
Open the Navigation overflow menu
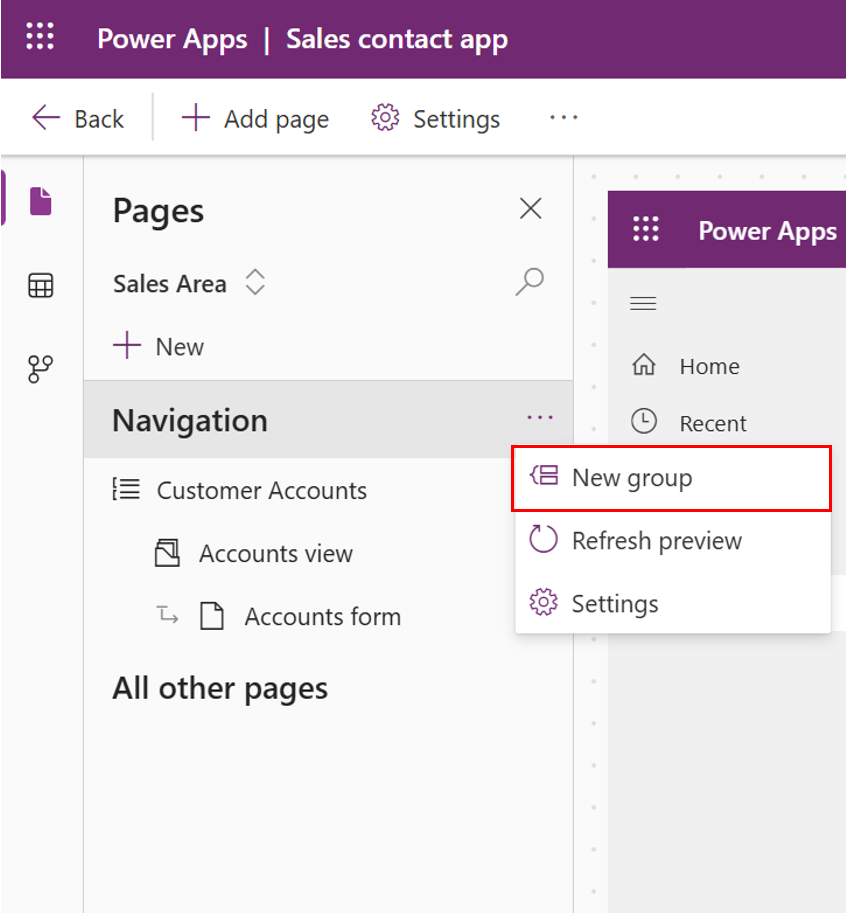pyautogui.click(x=540, y=418)
